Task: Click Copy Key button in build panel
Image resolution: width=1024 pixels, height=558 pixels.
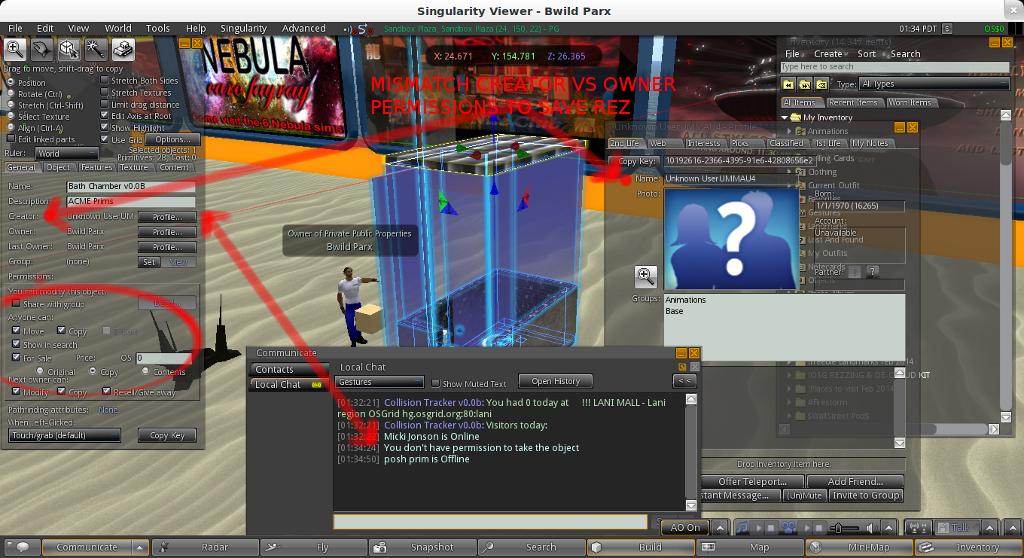Action: (167, 435)
